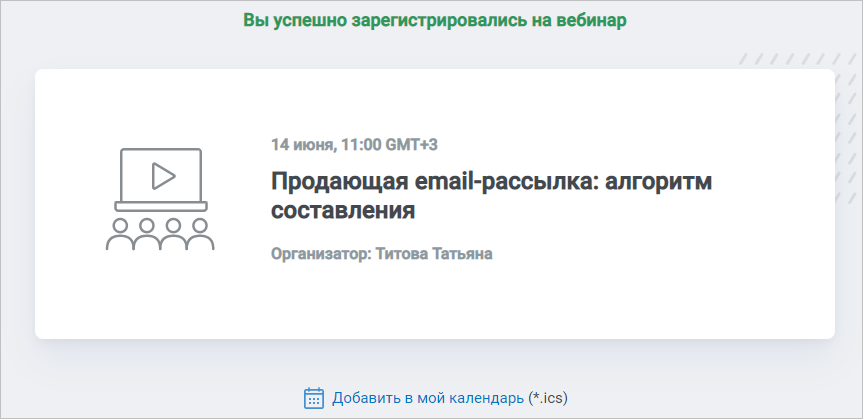Image resolution: width=863 pixels, height=419 pixels.
Task: Click the "Организатор:" label
Action: tap(321, 254)
